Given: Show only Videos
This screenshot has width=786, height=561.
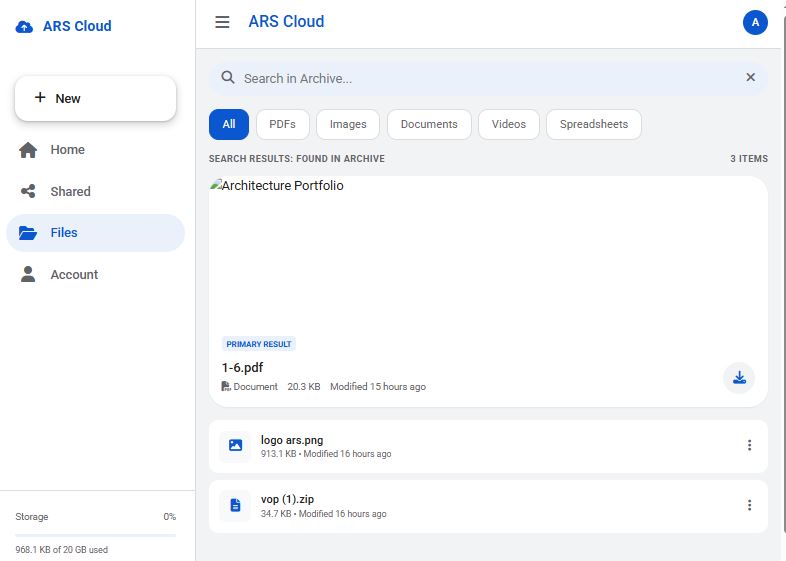Looking at the screenshot, I should tap(509, 124).
